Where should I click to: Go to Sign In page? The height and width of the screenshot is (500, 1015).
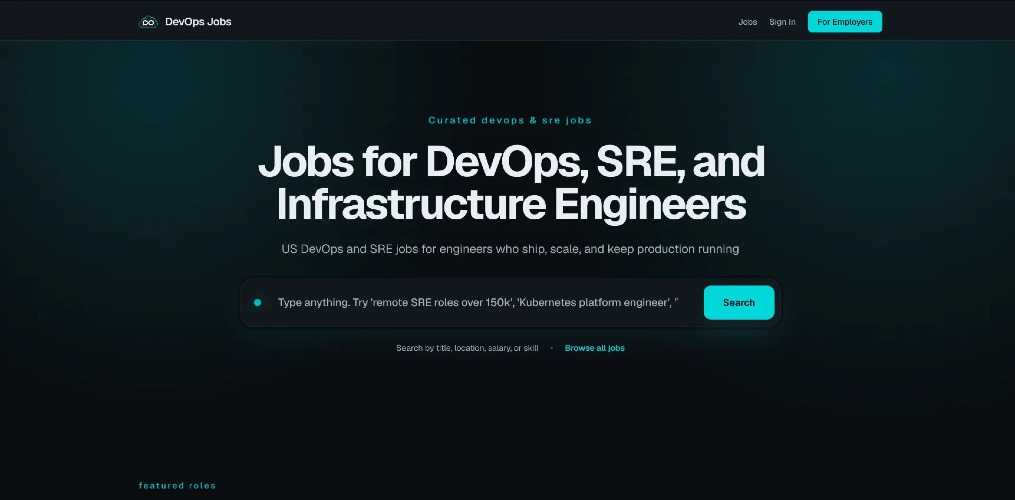782,22
